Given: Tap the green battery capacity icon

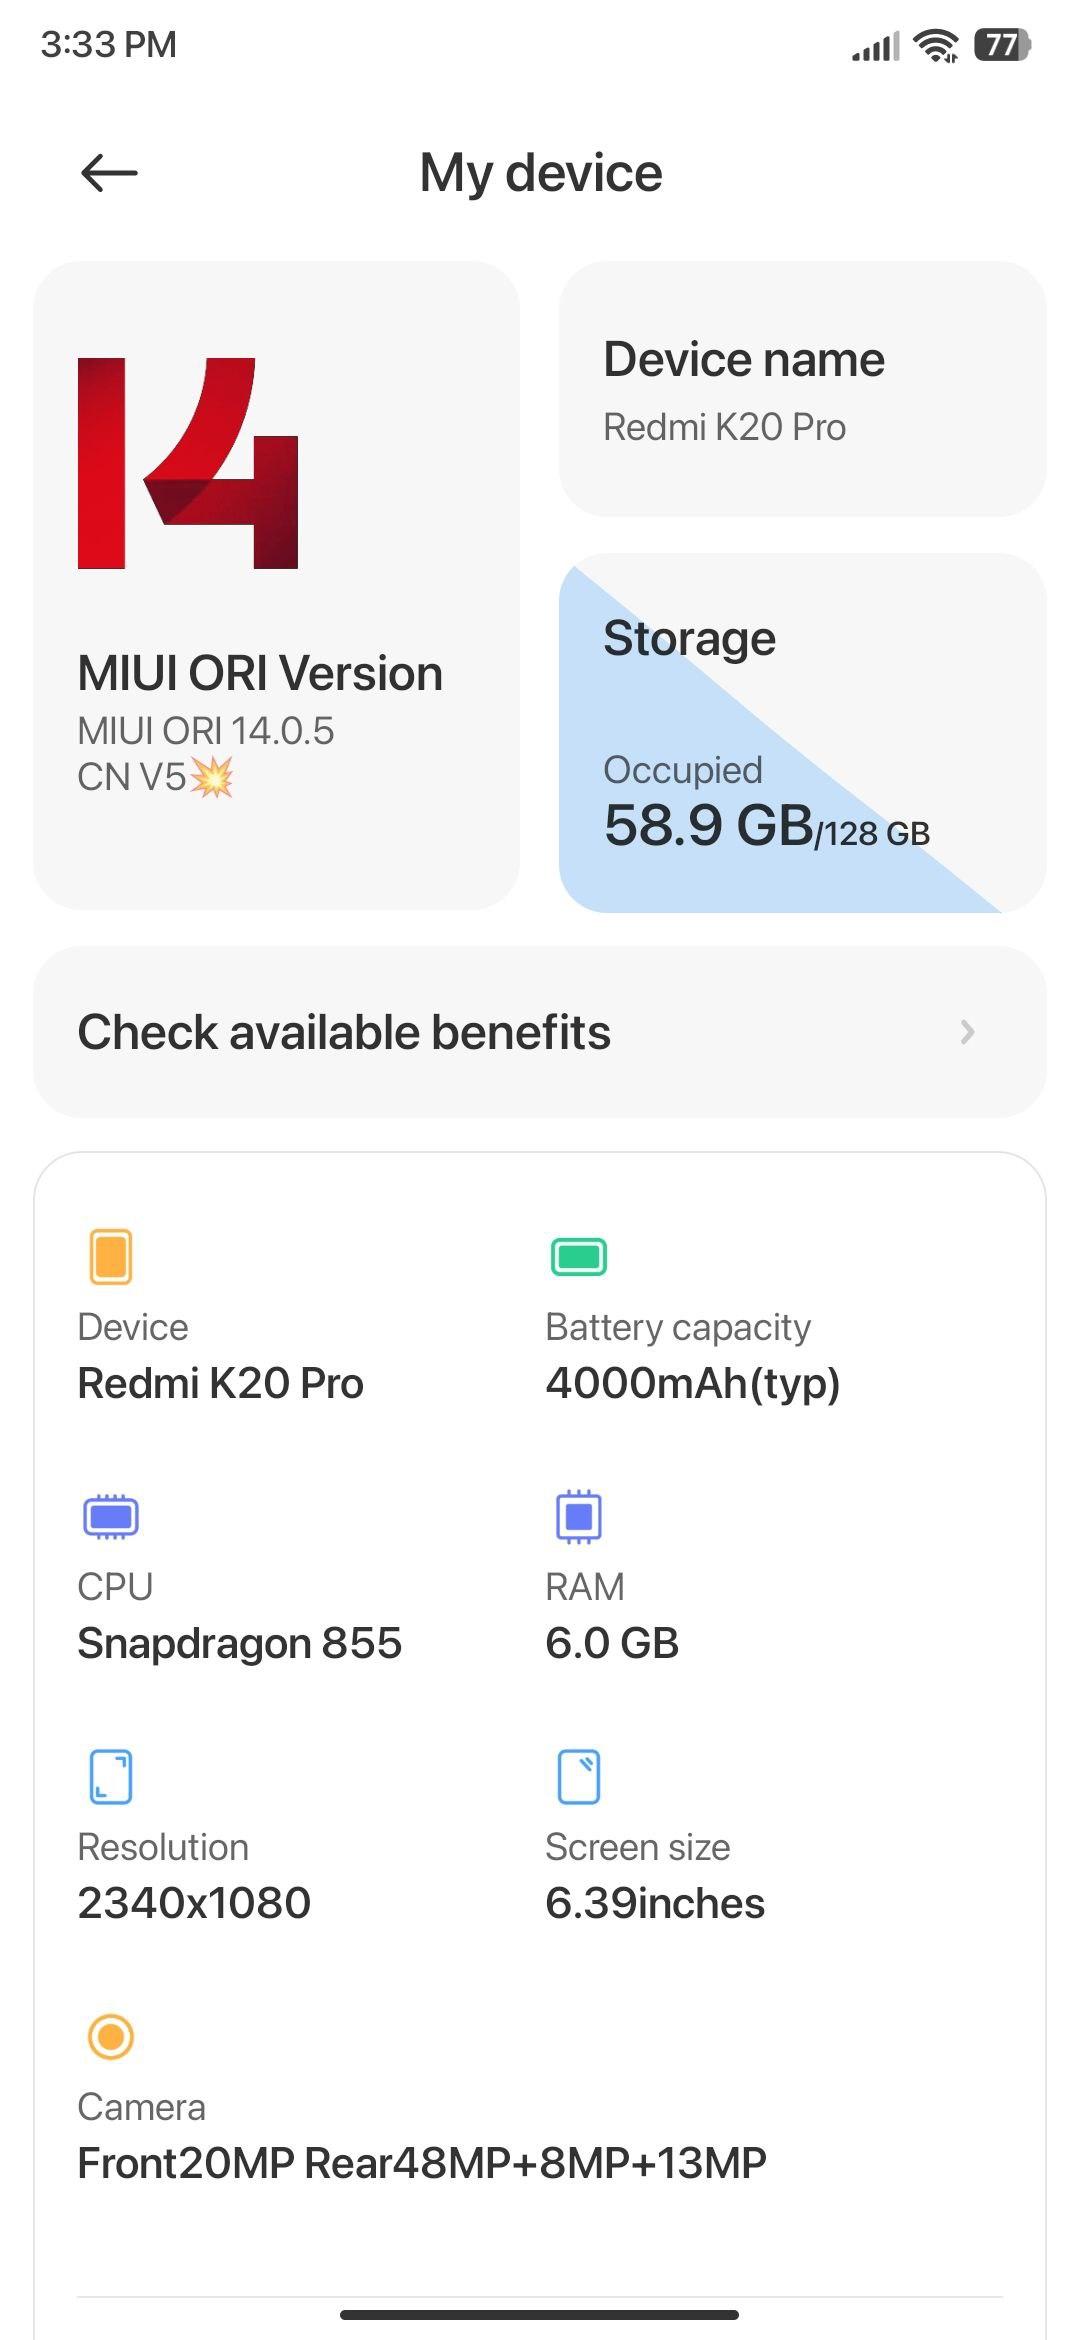Looking at the screenshot, I should point(579,1256).
